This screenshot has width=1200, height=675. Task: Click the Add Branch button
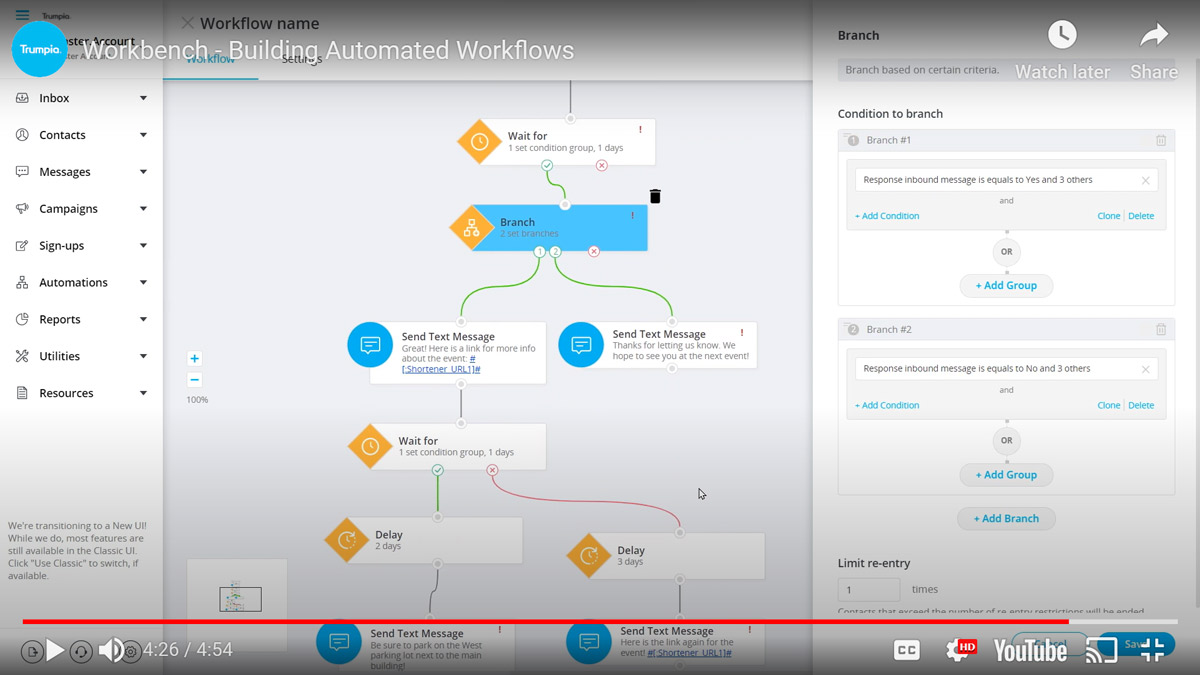1006,519
